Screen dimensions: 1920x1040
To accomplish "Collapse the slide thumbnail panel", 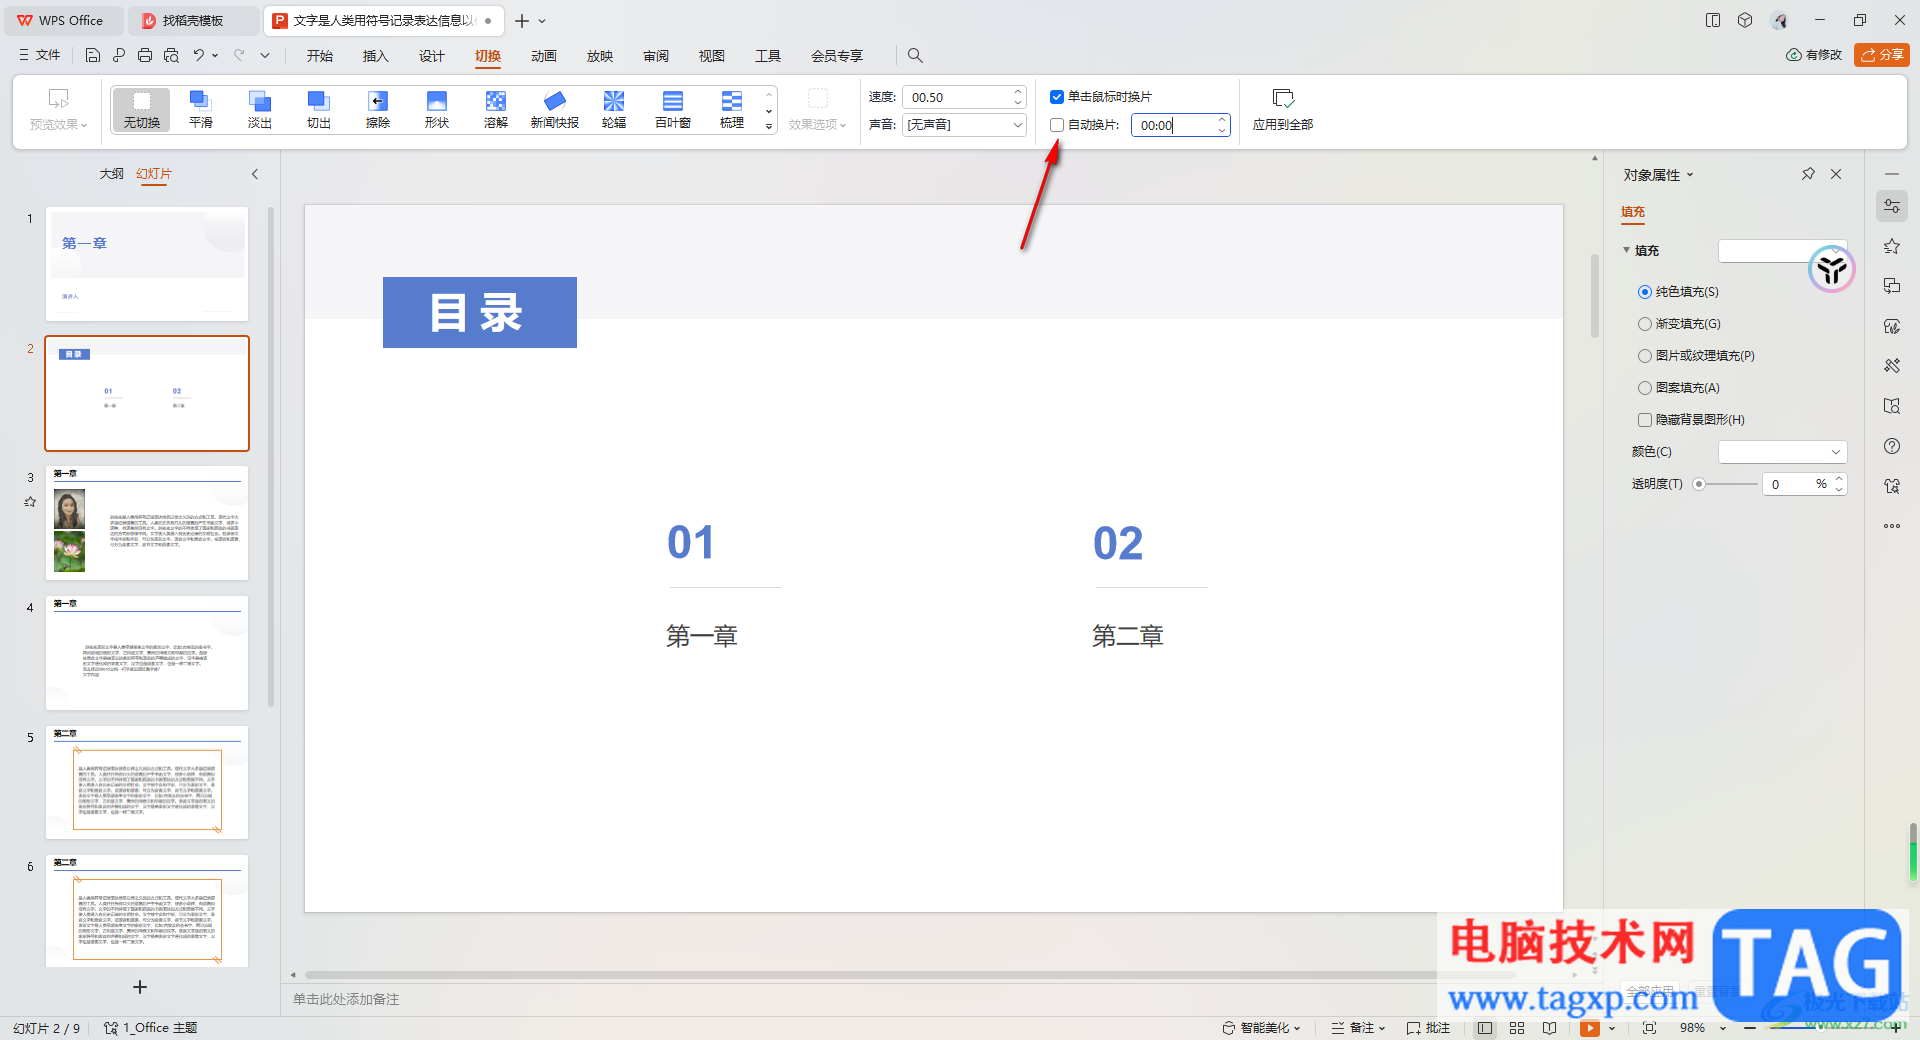I will 255,174.
